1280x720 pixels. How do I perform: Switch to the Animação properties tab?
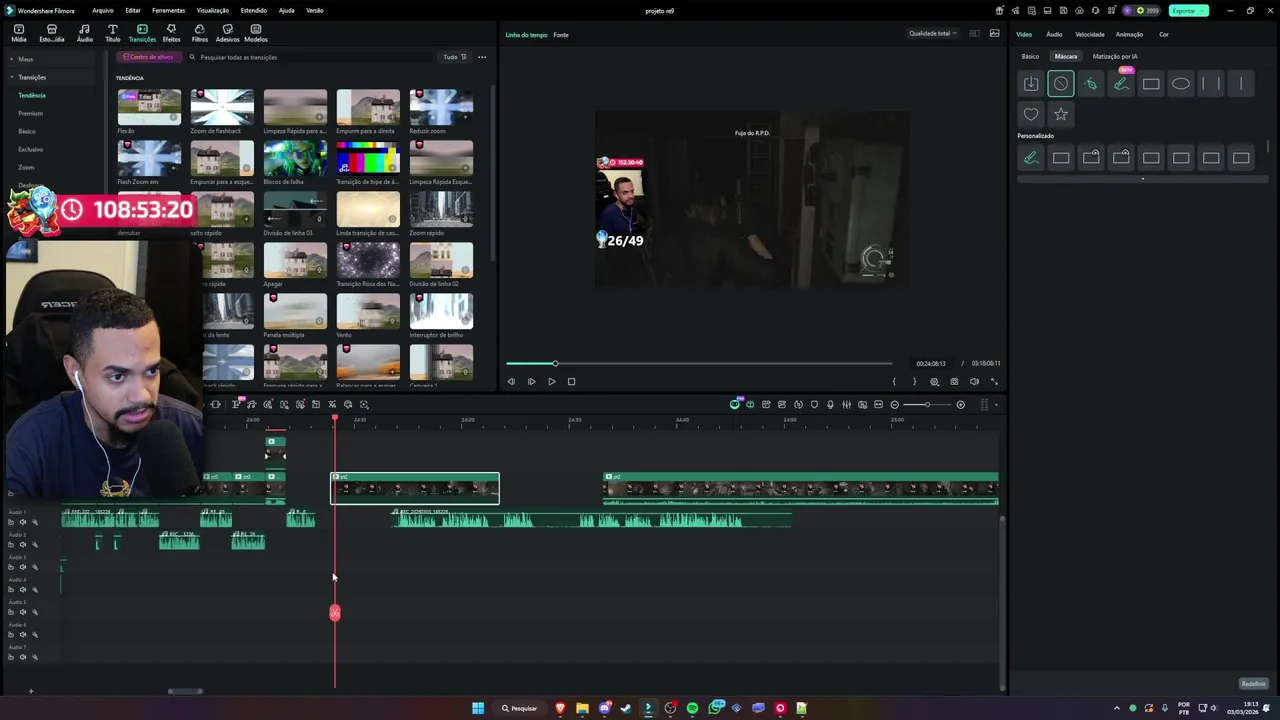(x=1129, y=34)
